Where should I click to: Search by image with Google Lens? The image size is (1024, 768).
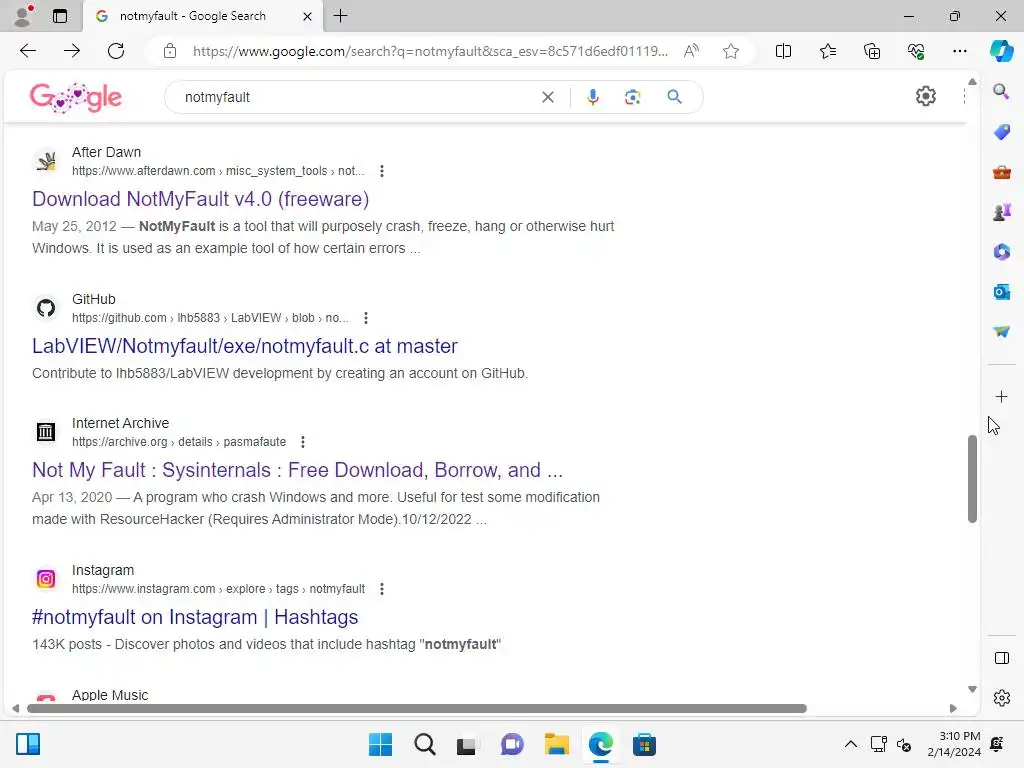pyautogui.click(x=632, y=97)
